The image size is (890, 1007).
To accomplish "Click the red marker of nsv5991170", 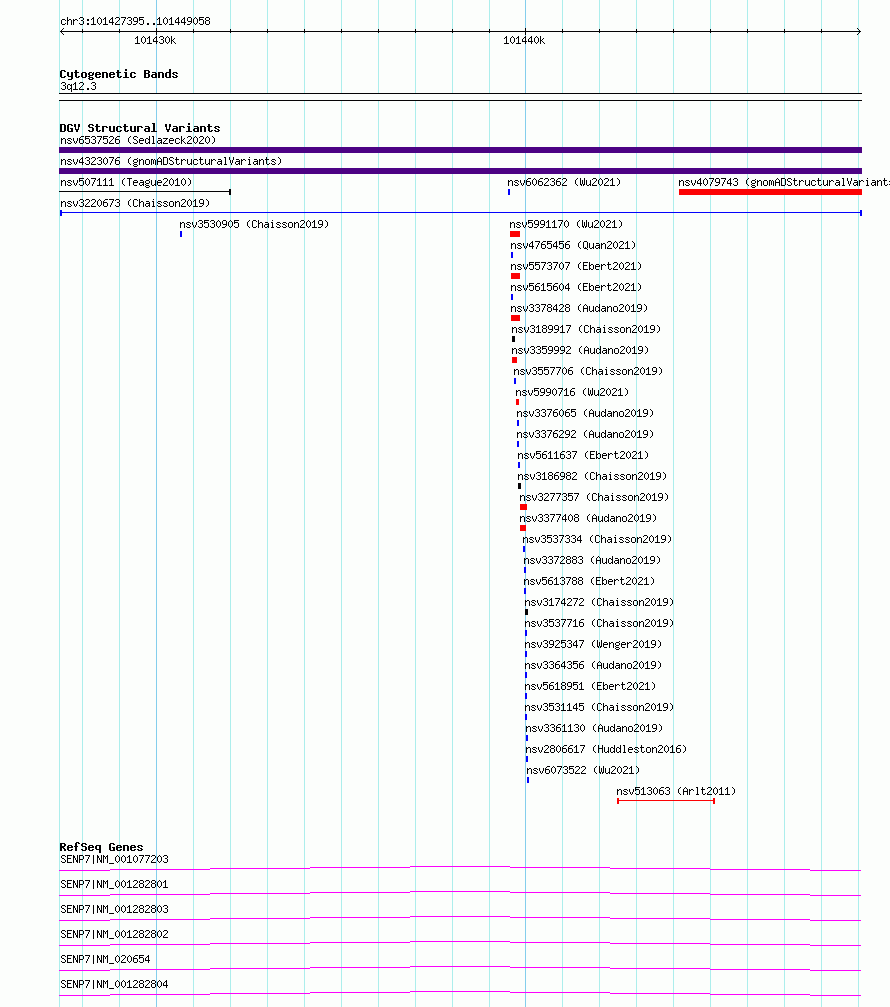I will pyautogui.click(x=515, y=234).
